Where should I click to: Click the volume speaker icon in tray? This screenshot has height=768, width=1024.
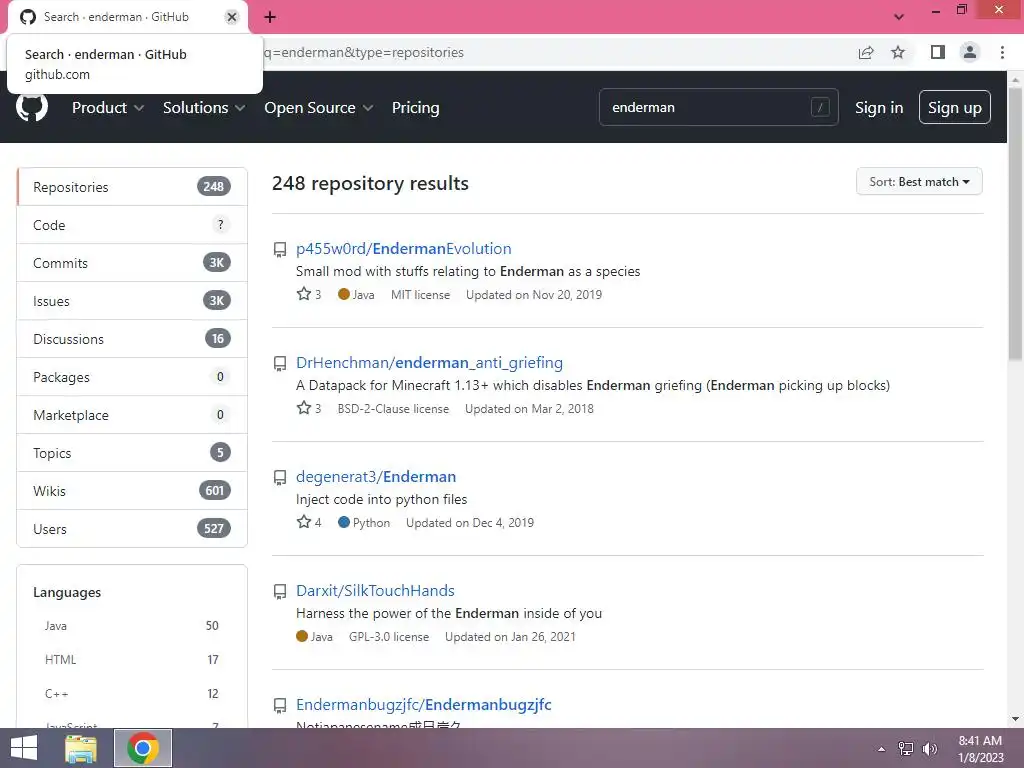[x=930, y=749]
